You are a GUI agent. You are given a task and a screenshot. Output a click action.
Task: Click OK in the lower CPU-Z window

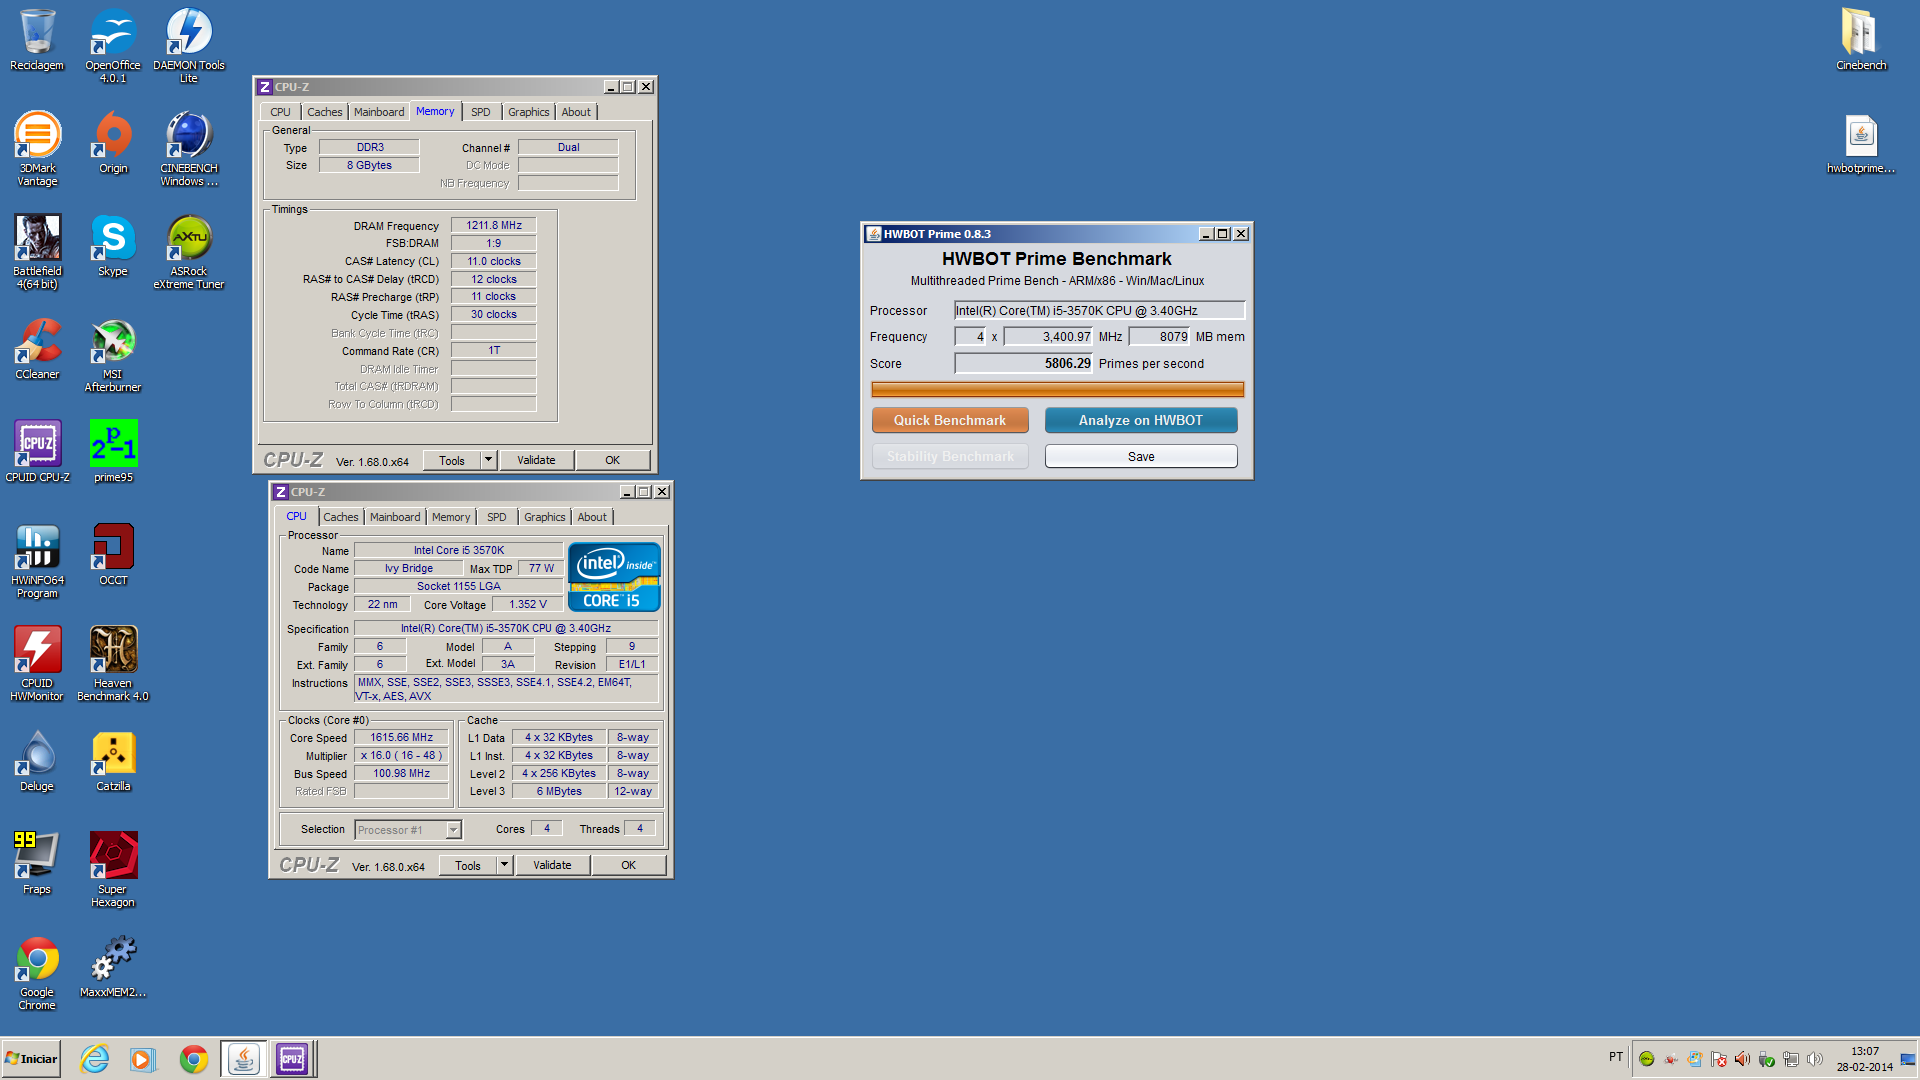click(x=629, y=865)
